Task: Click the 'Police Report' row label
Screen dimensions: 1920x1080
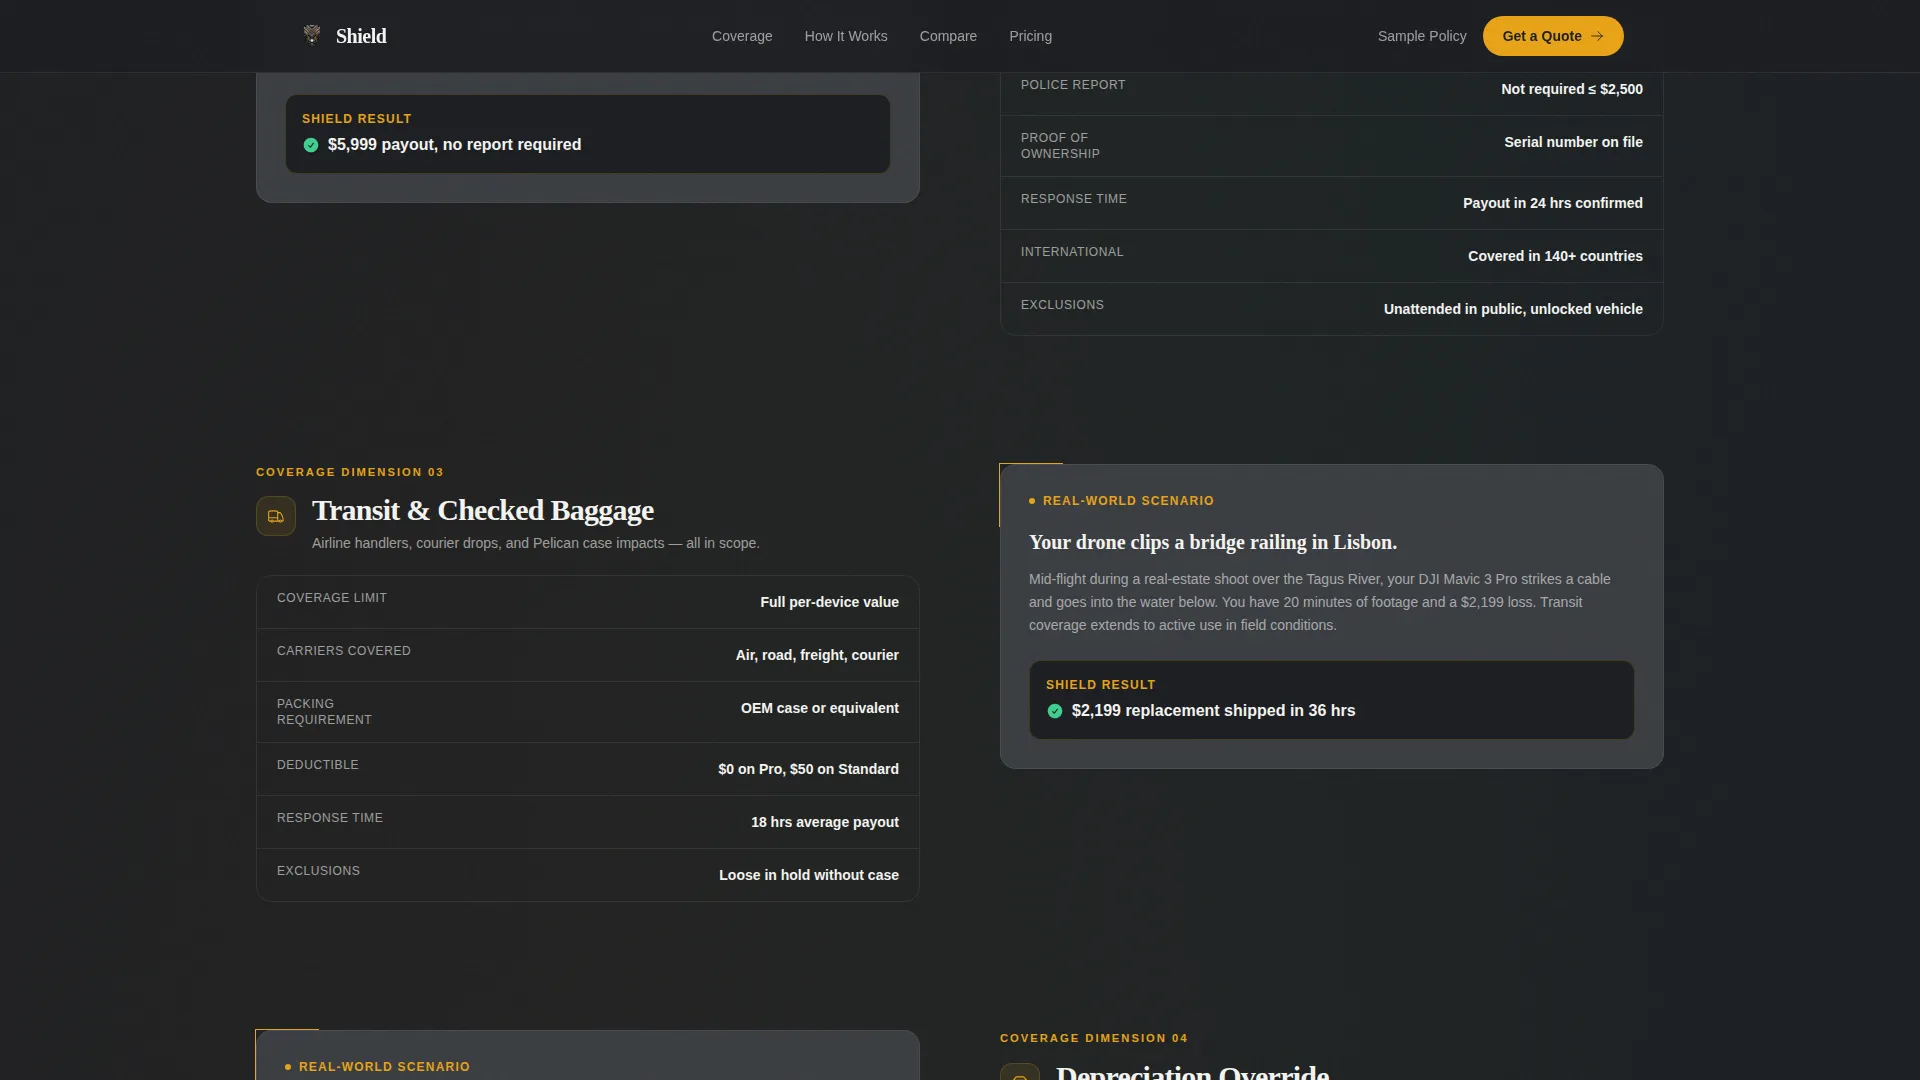Action: pos(1073,85)
